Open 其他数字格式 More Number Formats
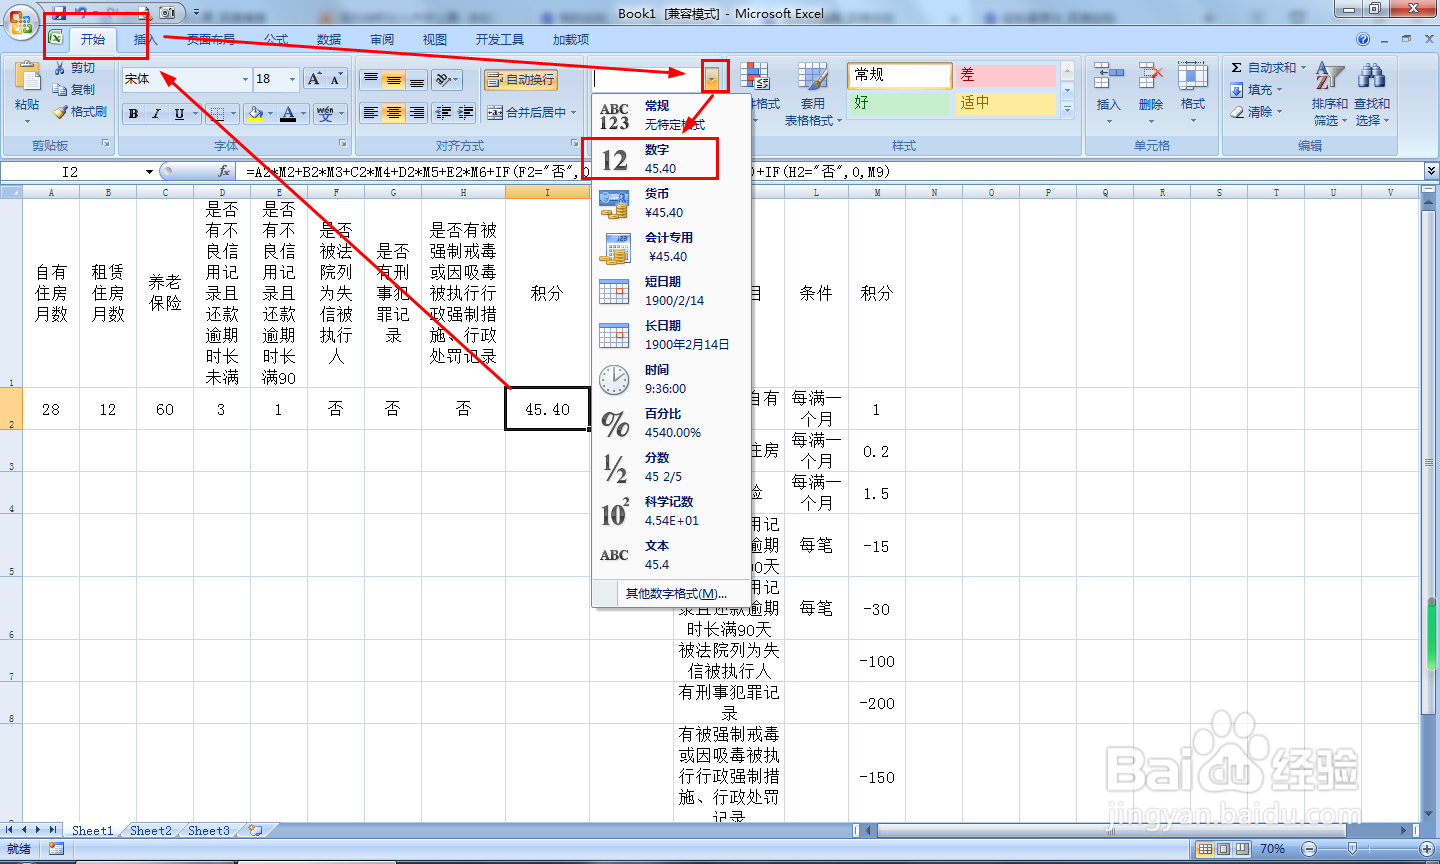The width and height of the screenshot is (1440, 864). pyautogui.click(x=676, y=594)
